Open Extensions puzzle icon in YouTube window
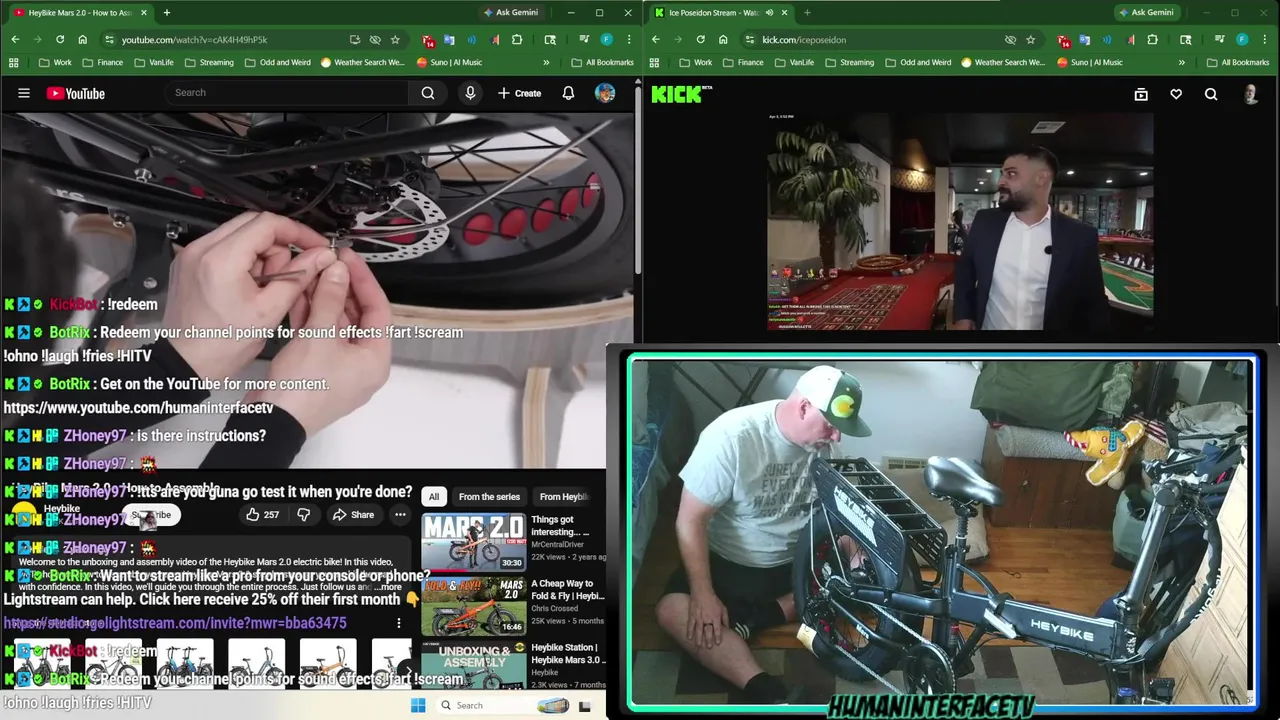The width and height of the screenshot is (1280, 720). [x=517, y=39]
